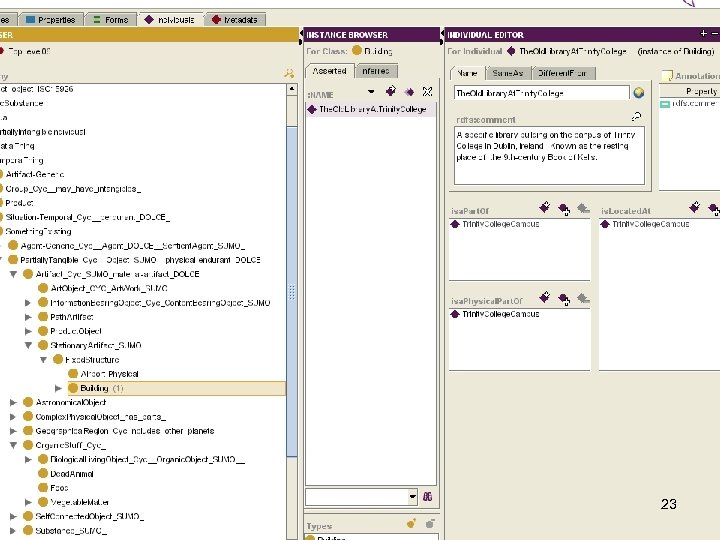720x540 pixels.
Task: Click the class tree scroll up arrow
Action: (x=292, y=89)
